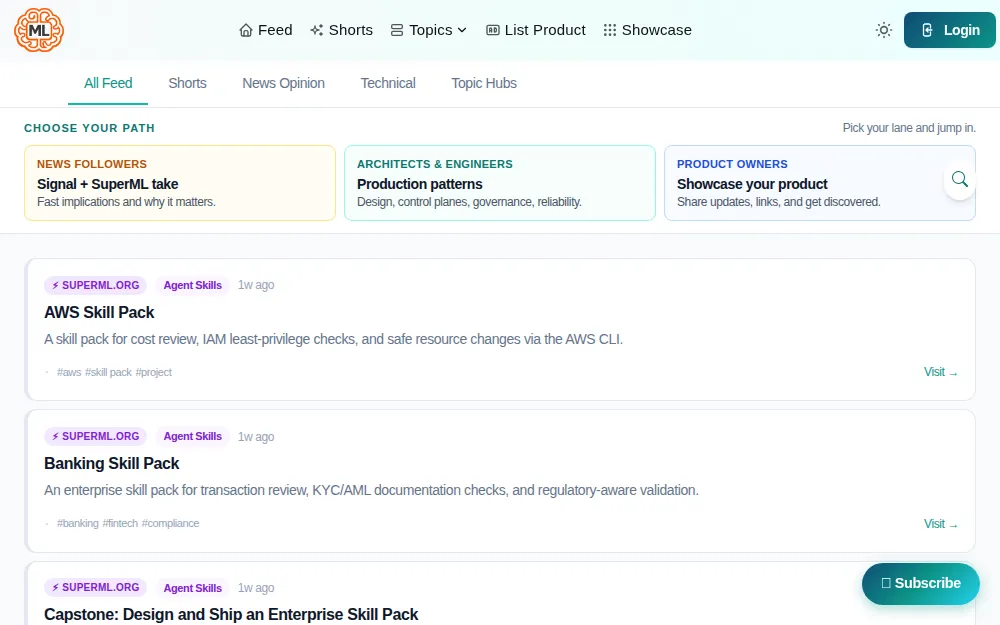The width and height of the screenshot is (1000, 625).
Task: Select the All Feed tab
Action: [x=108, y=84]
